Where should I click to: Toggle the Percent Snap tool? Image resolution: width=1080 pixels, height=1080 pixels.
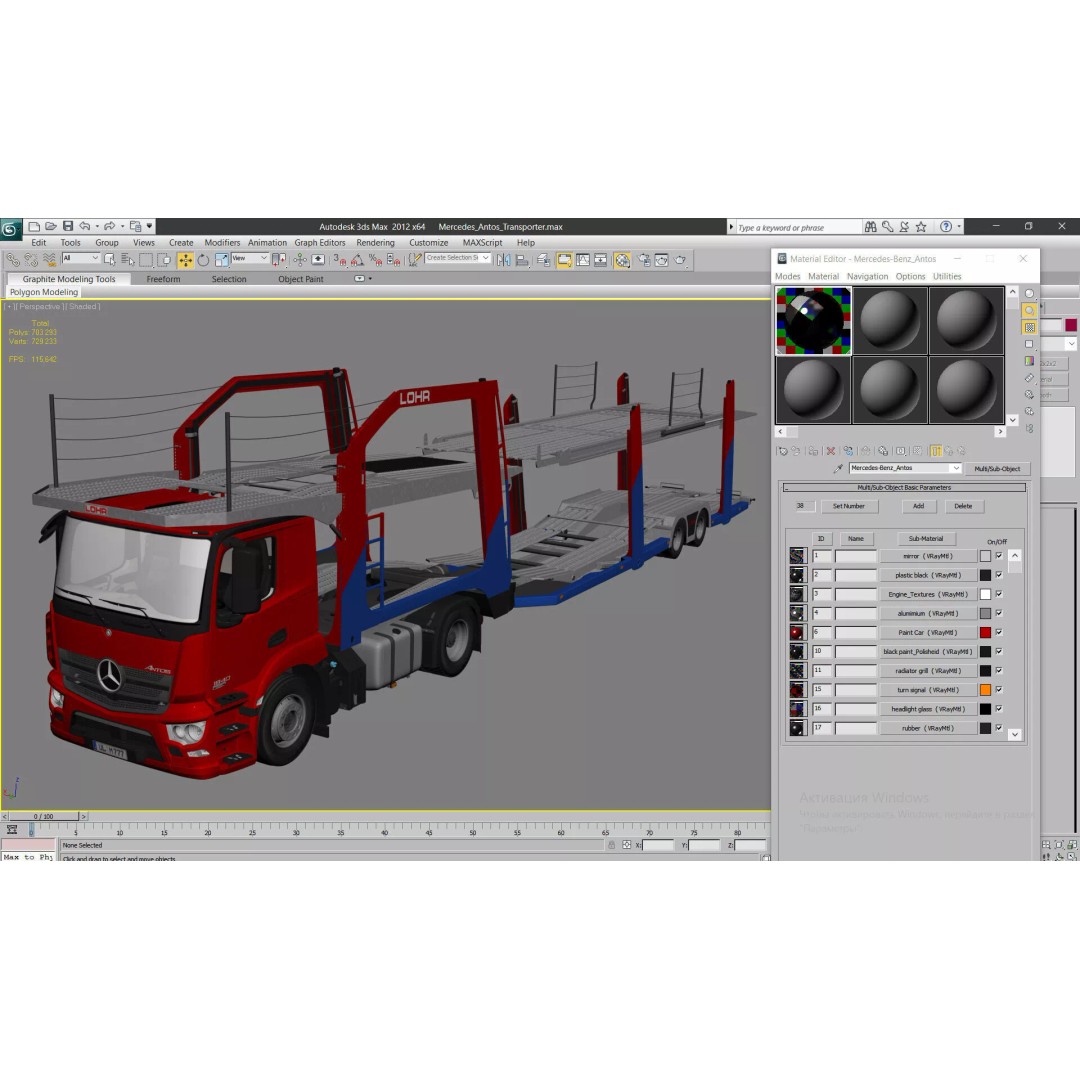[375, 260]
